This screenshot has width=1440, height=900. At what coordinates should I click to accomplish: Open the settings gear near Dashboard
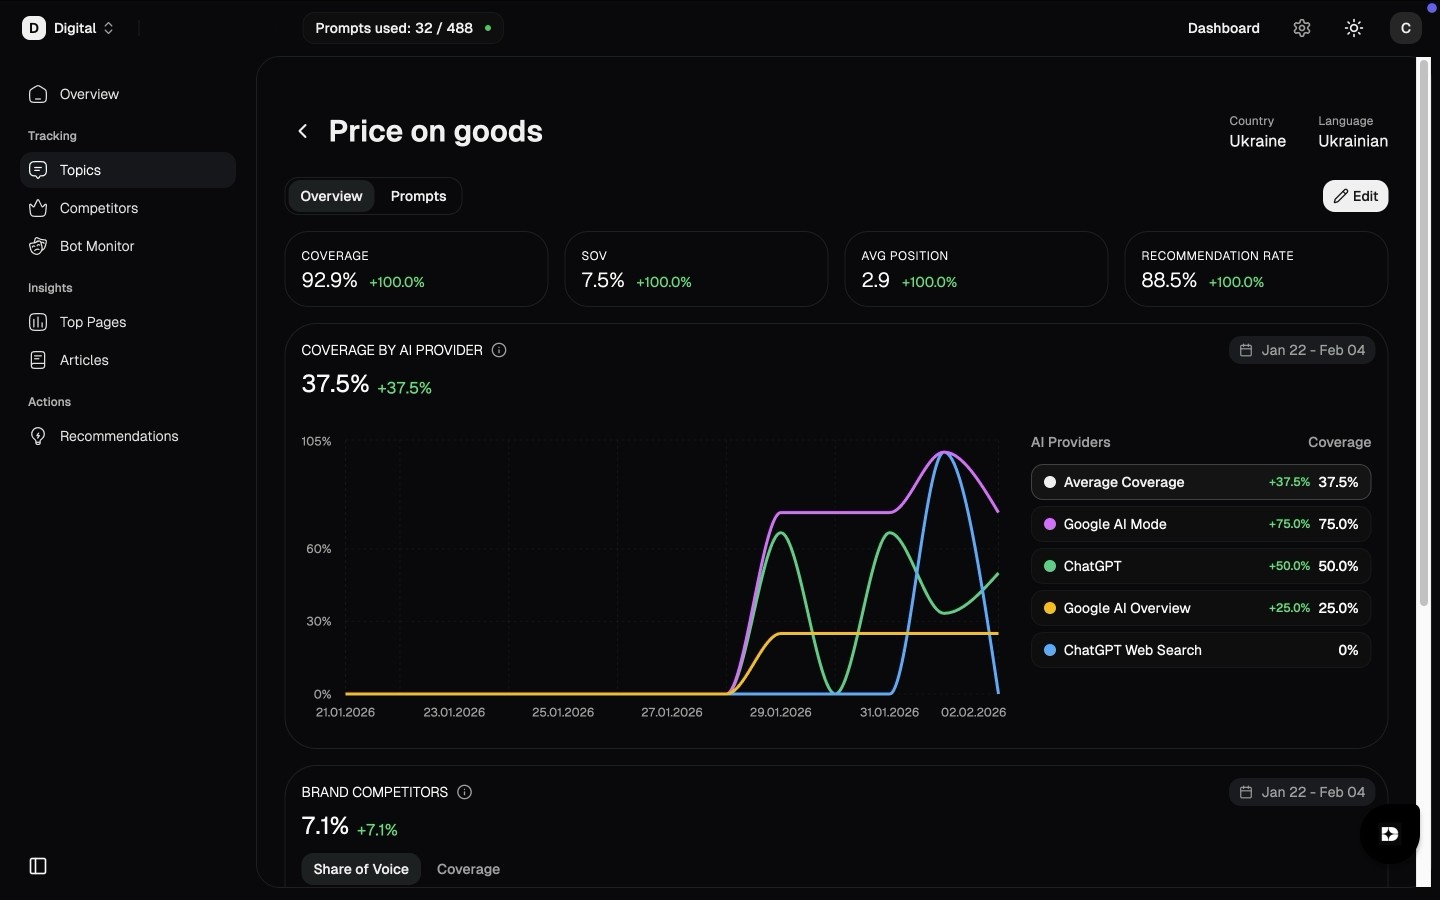point(1302,28)
